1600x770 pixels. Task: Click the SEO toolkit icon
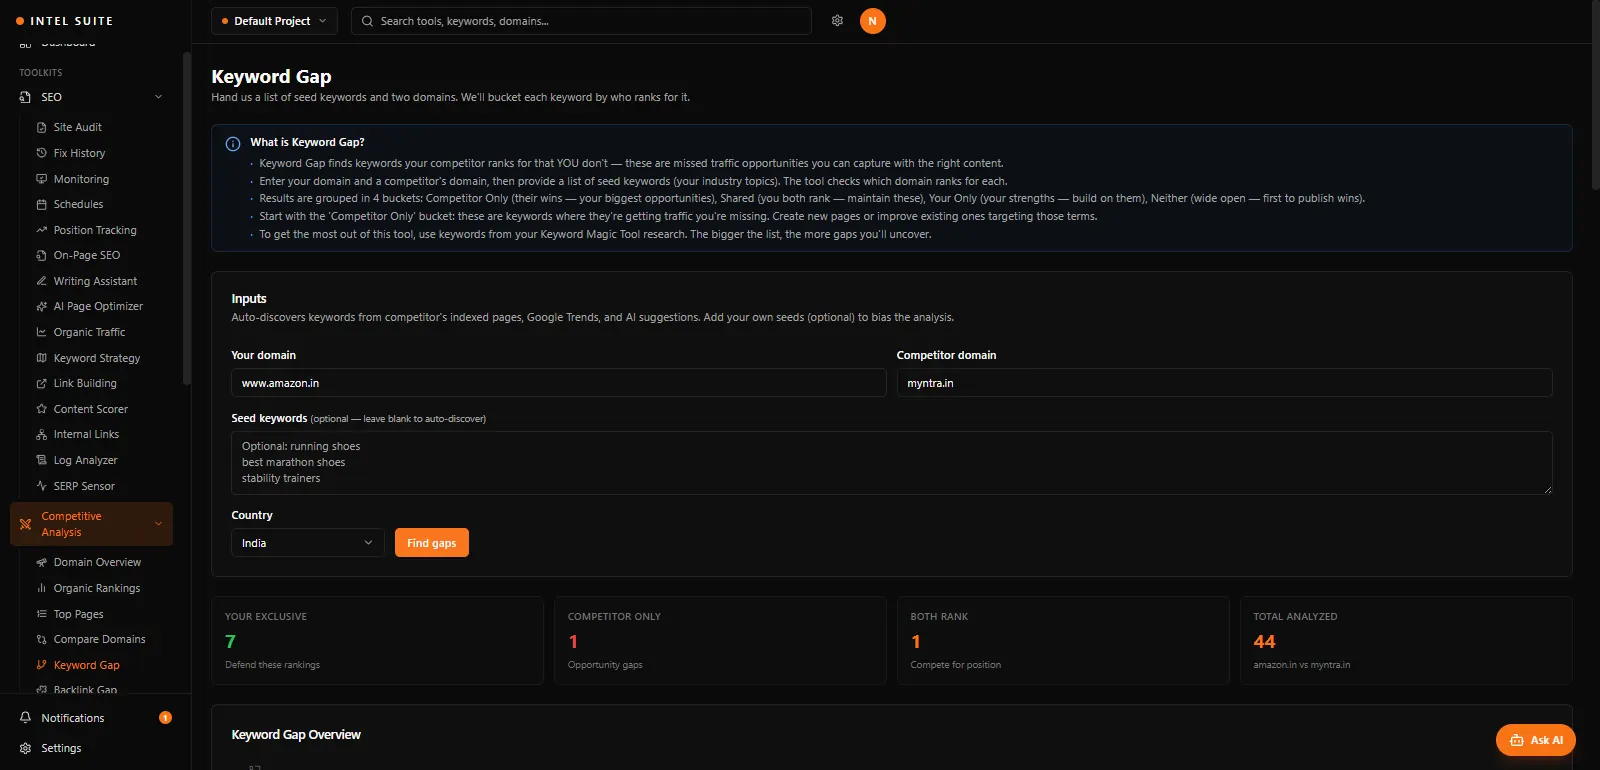pyautogui.click(x=25, y=97)
